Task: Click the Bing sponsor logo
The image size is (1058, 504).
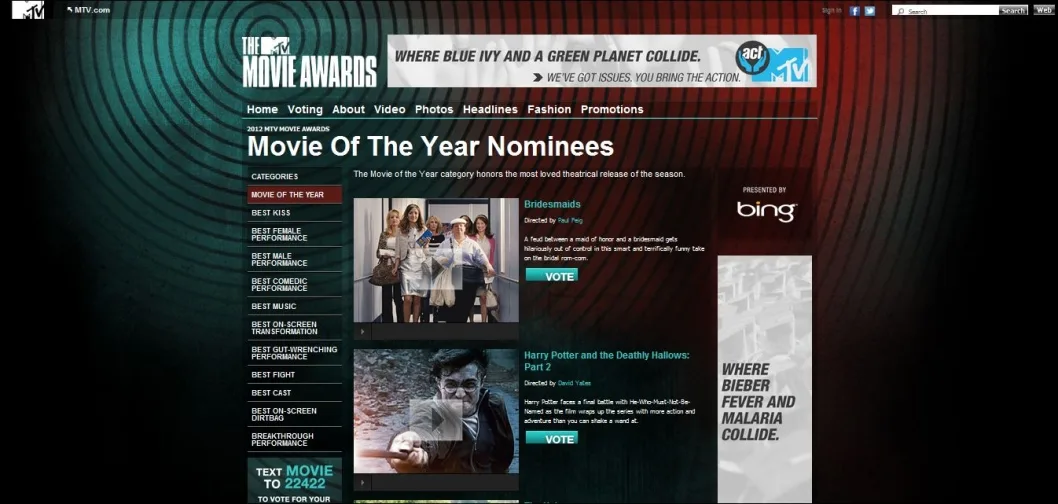Action: [766, 211]
